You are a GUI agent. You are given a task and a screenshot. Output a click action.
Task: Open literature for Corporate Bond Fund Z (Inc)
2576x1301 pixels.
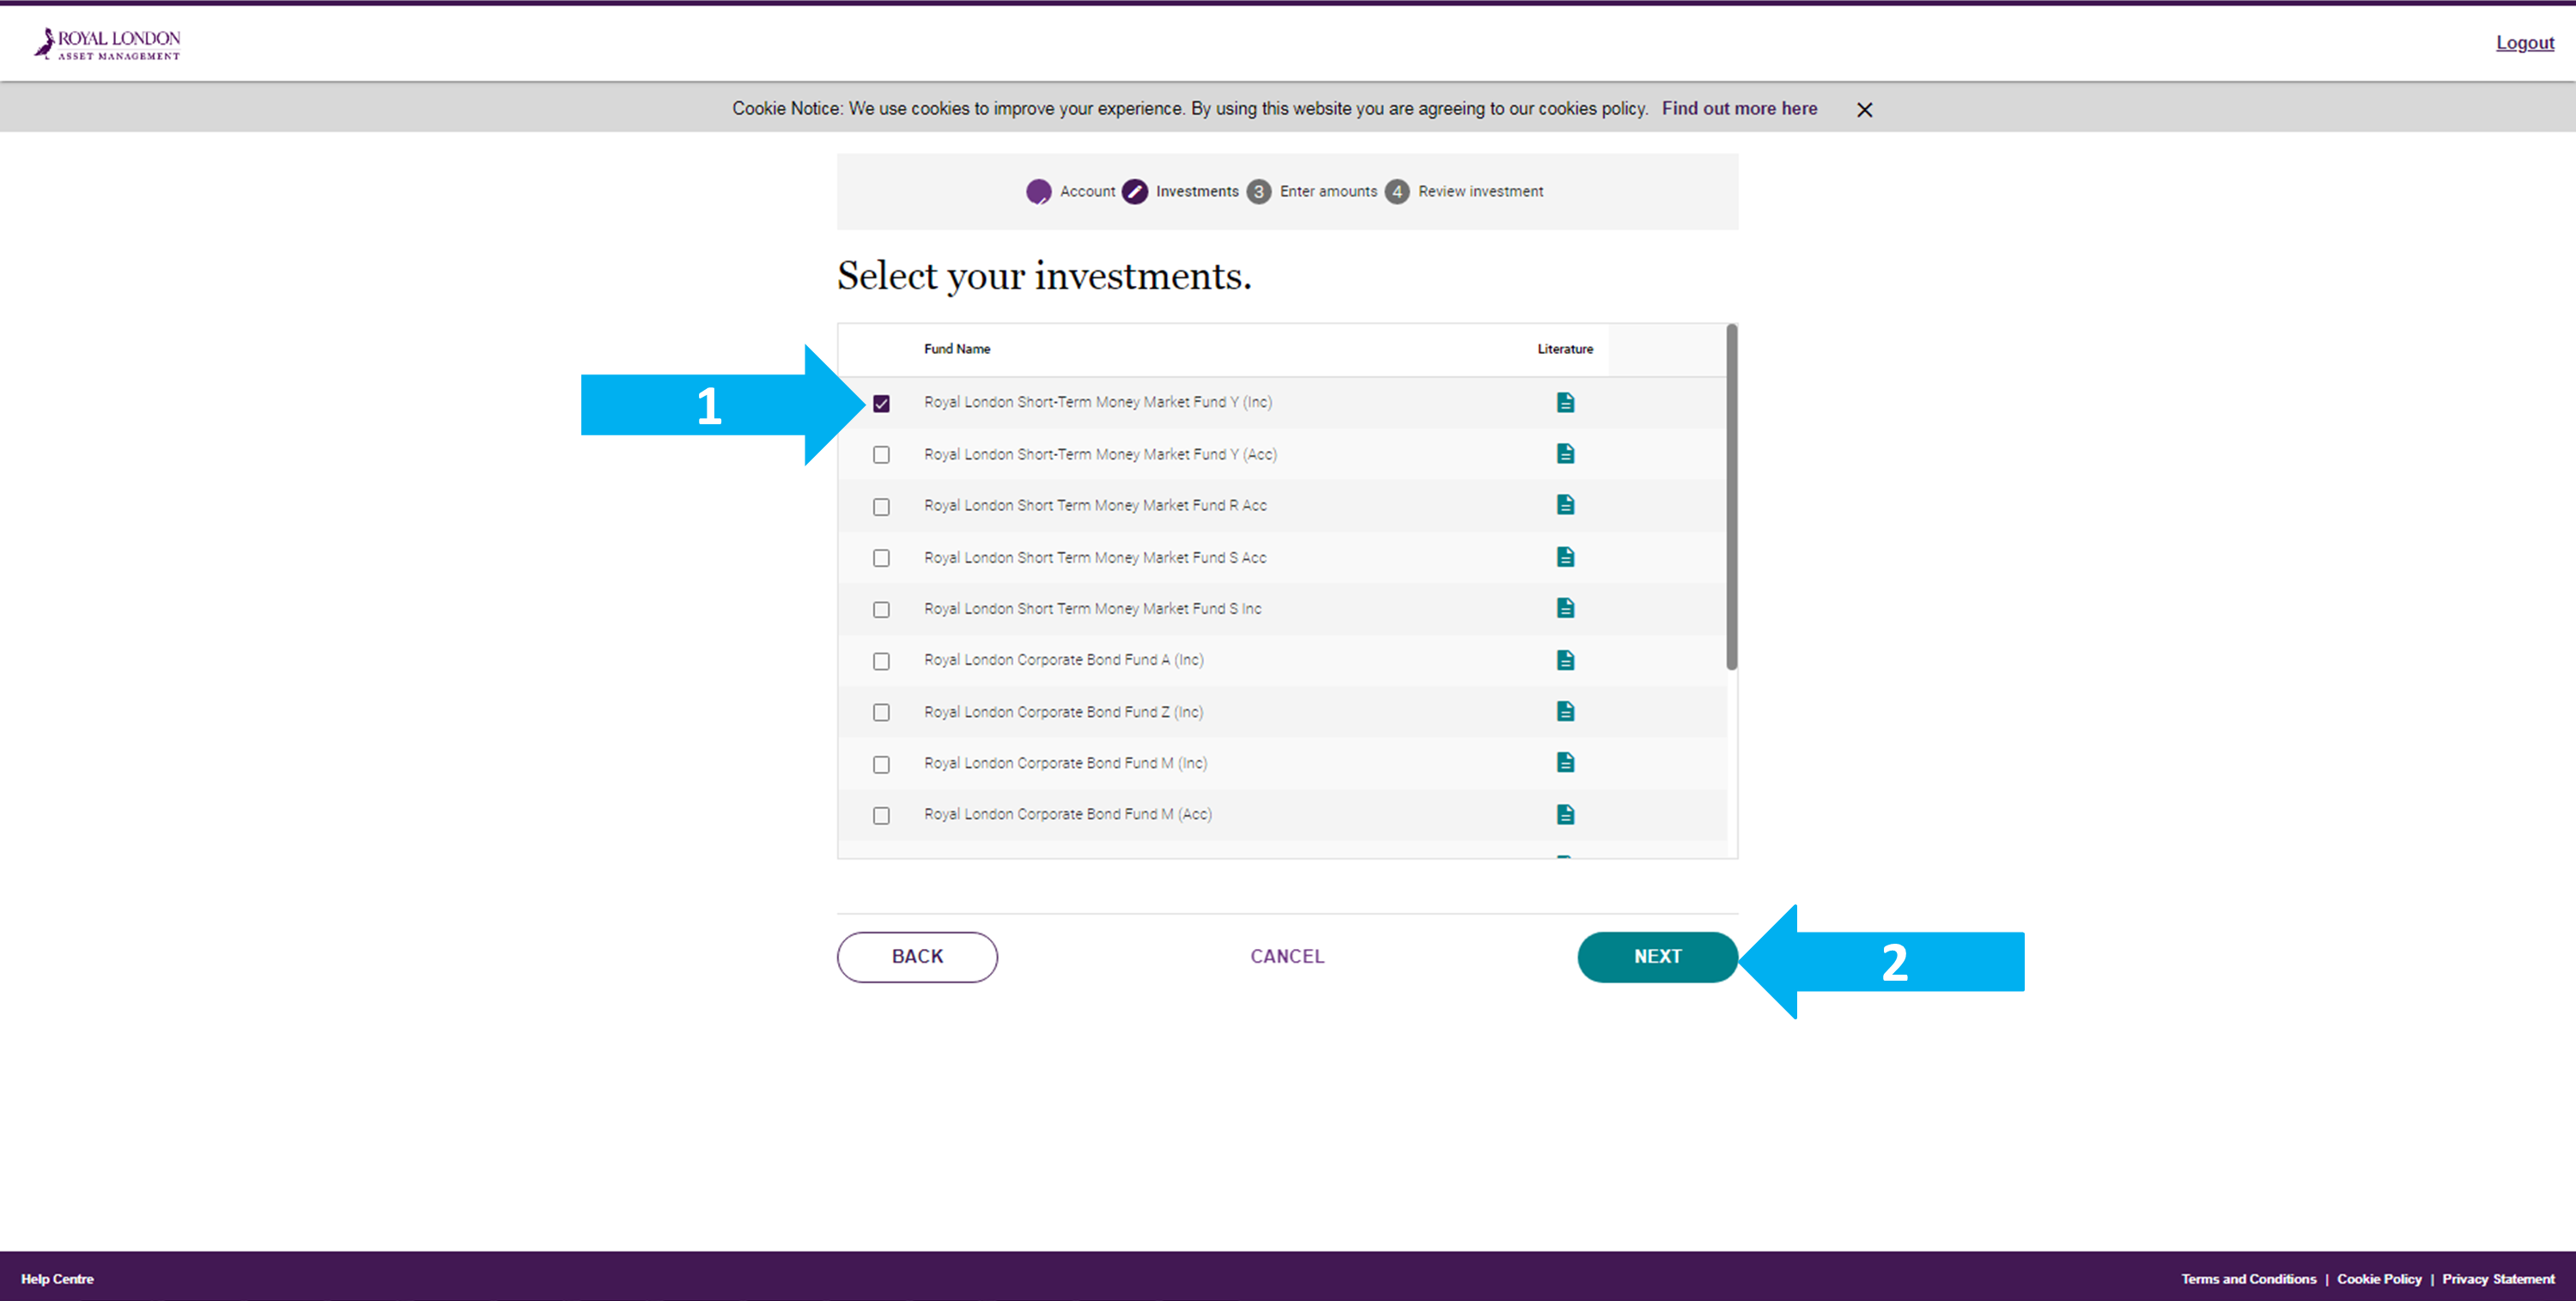point(1565,711)
